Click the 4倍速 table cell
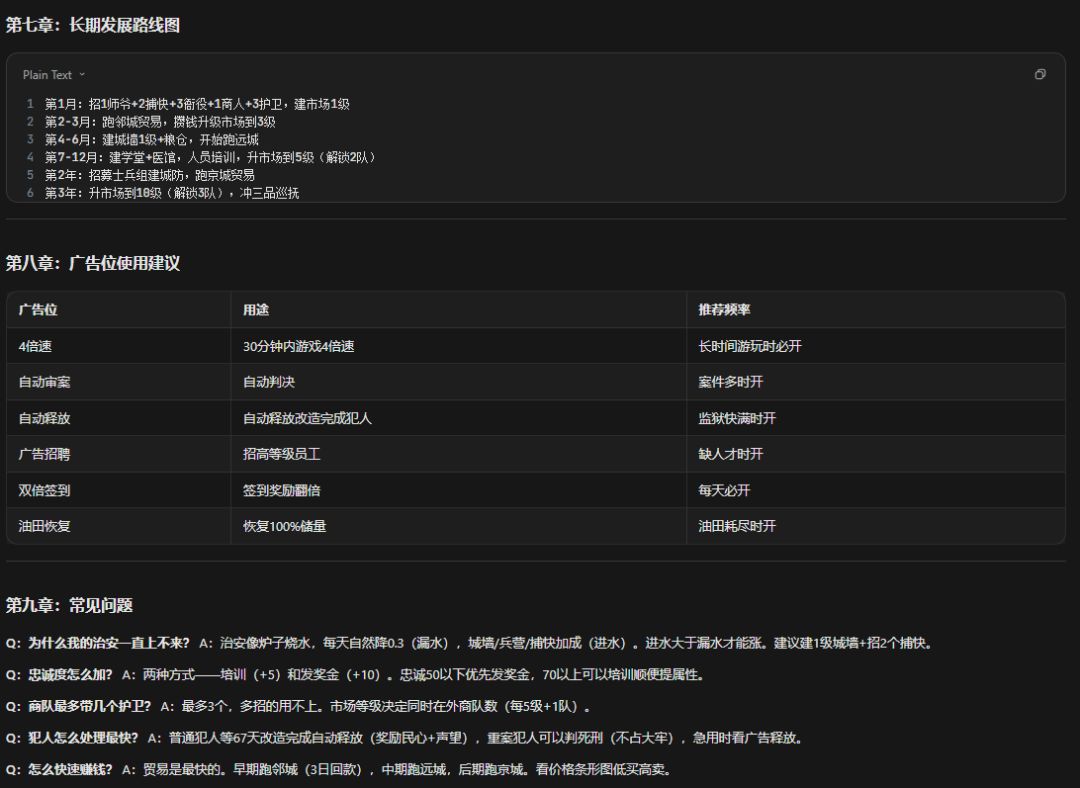 (118, 346)
